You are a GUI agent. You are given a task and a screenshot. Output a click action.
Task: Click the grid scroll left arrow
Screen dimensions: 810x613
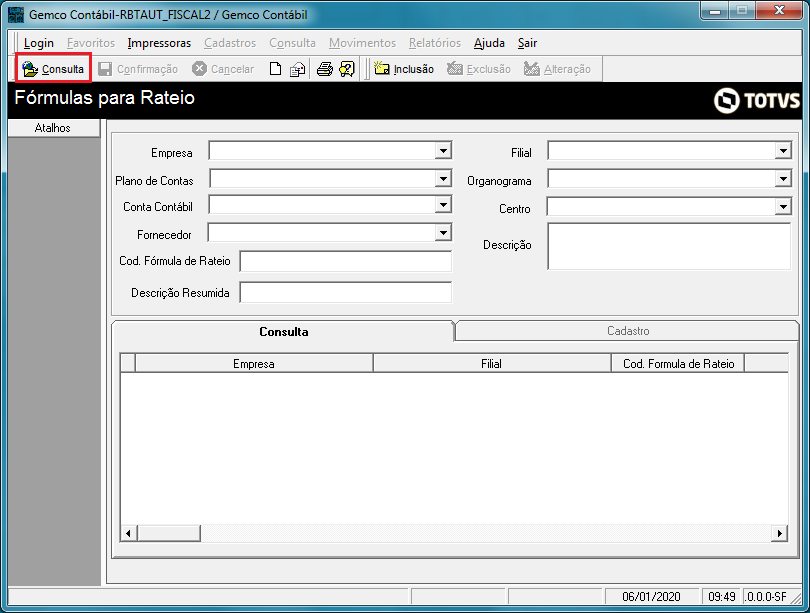tap(129, 533)
